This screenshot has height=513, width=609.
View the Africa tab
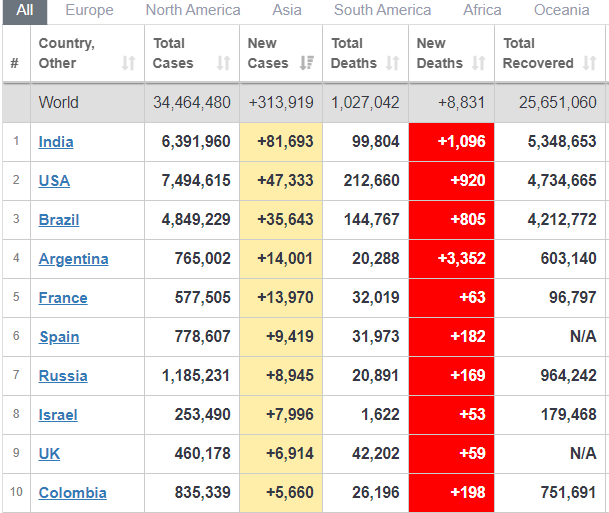(x=482, y=10)
